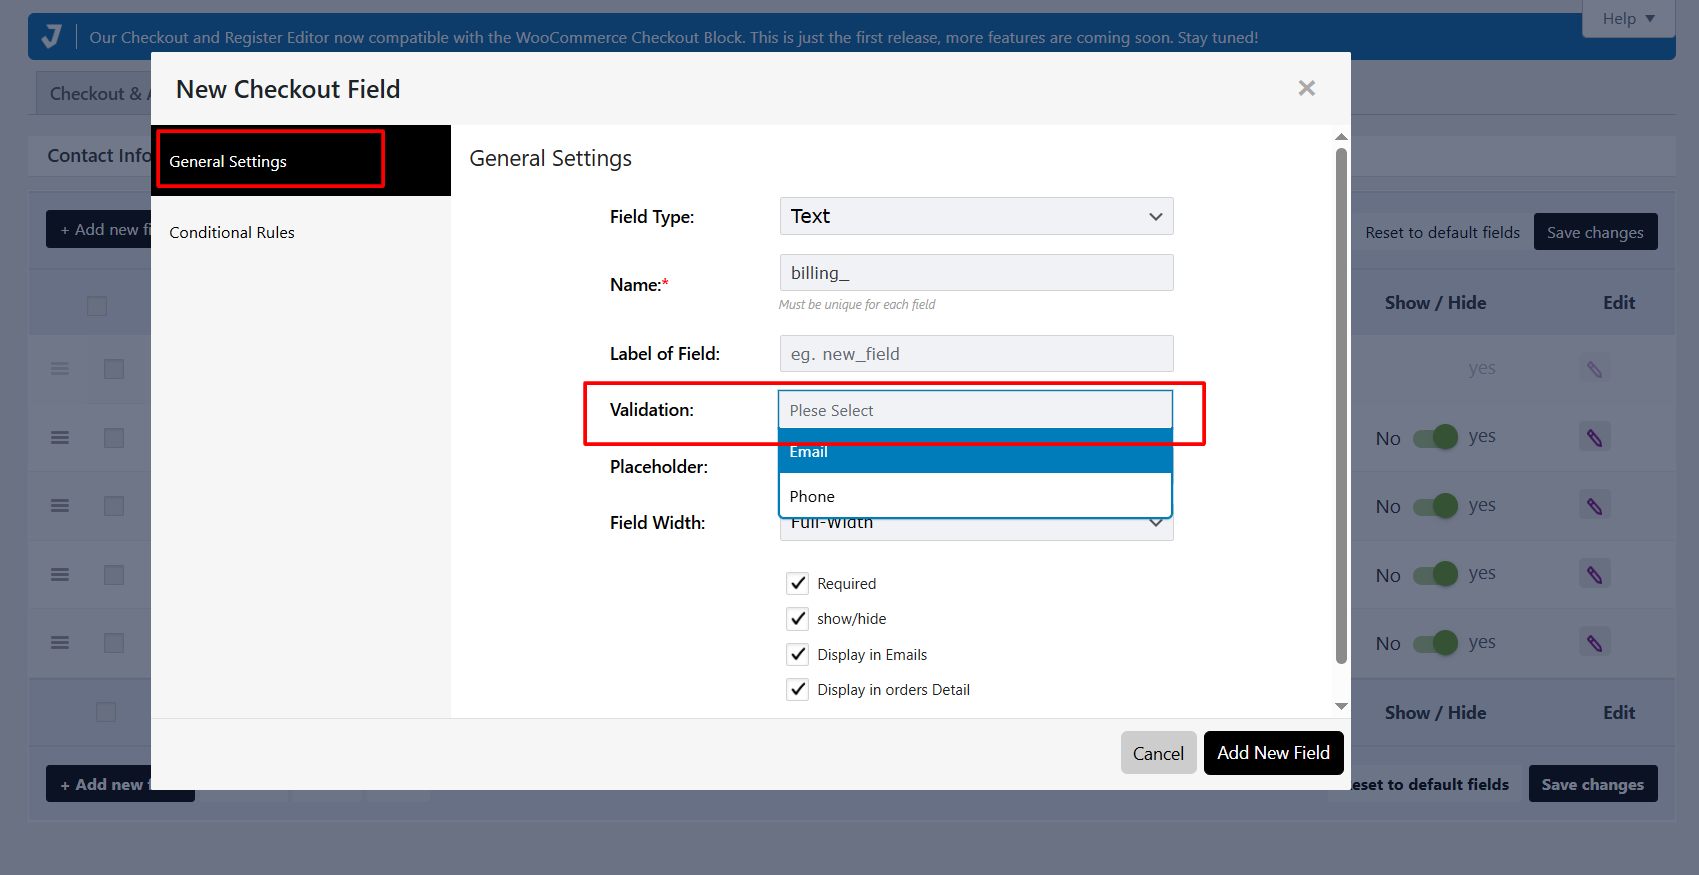Switch to the Conditional Rules tab
The height and width of the screenshot is (875, 1699).
[x=232, y=232]
